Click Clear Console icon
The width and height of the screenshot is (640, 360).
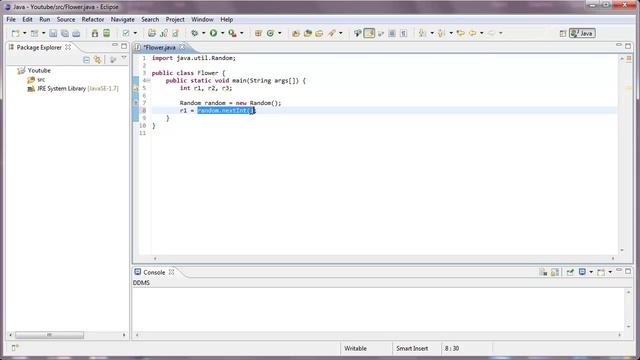coord(543,272)
